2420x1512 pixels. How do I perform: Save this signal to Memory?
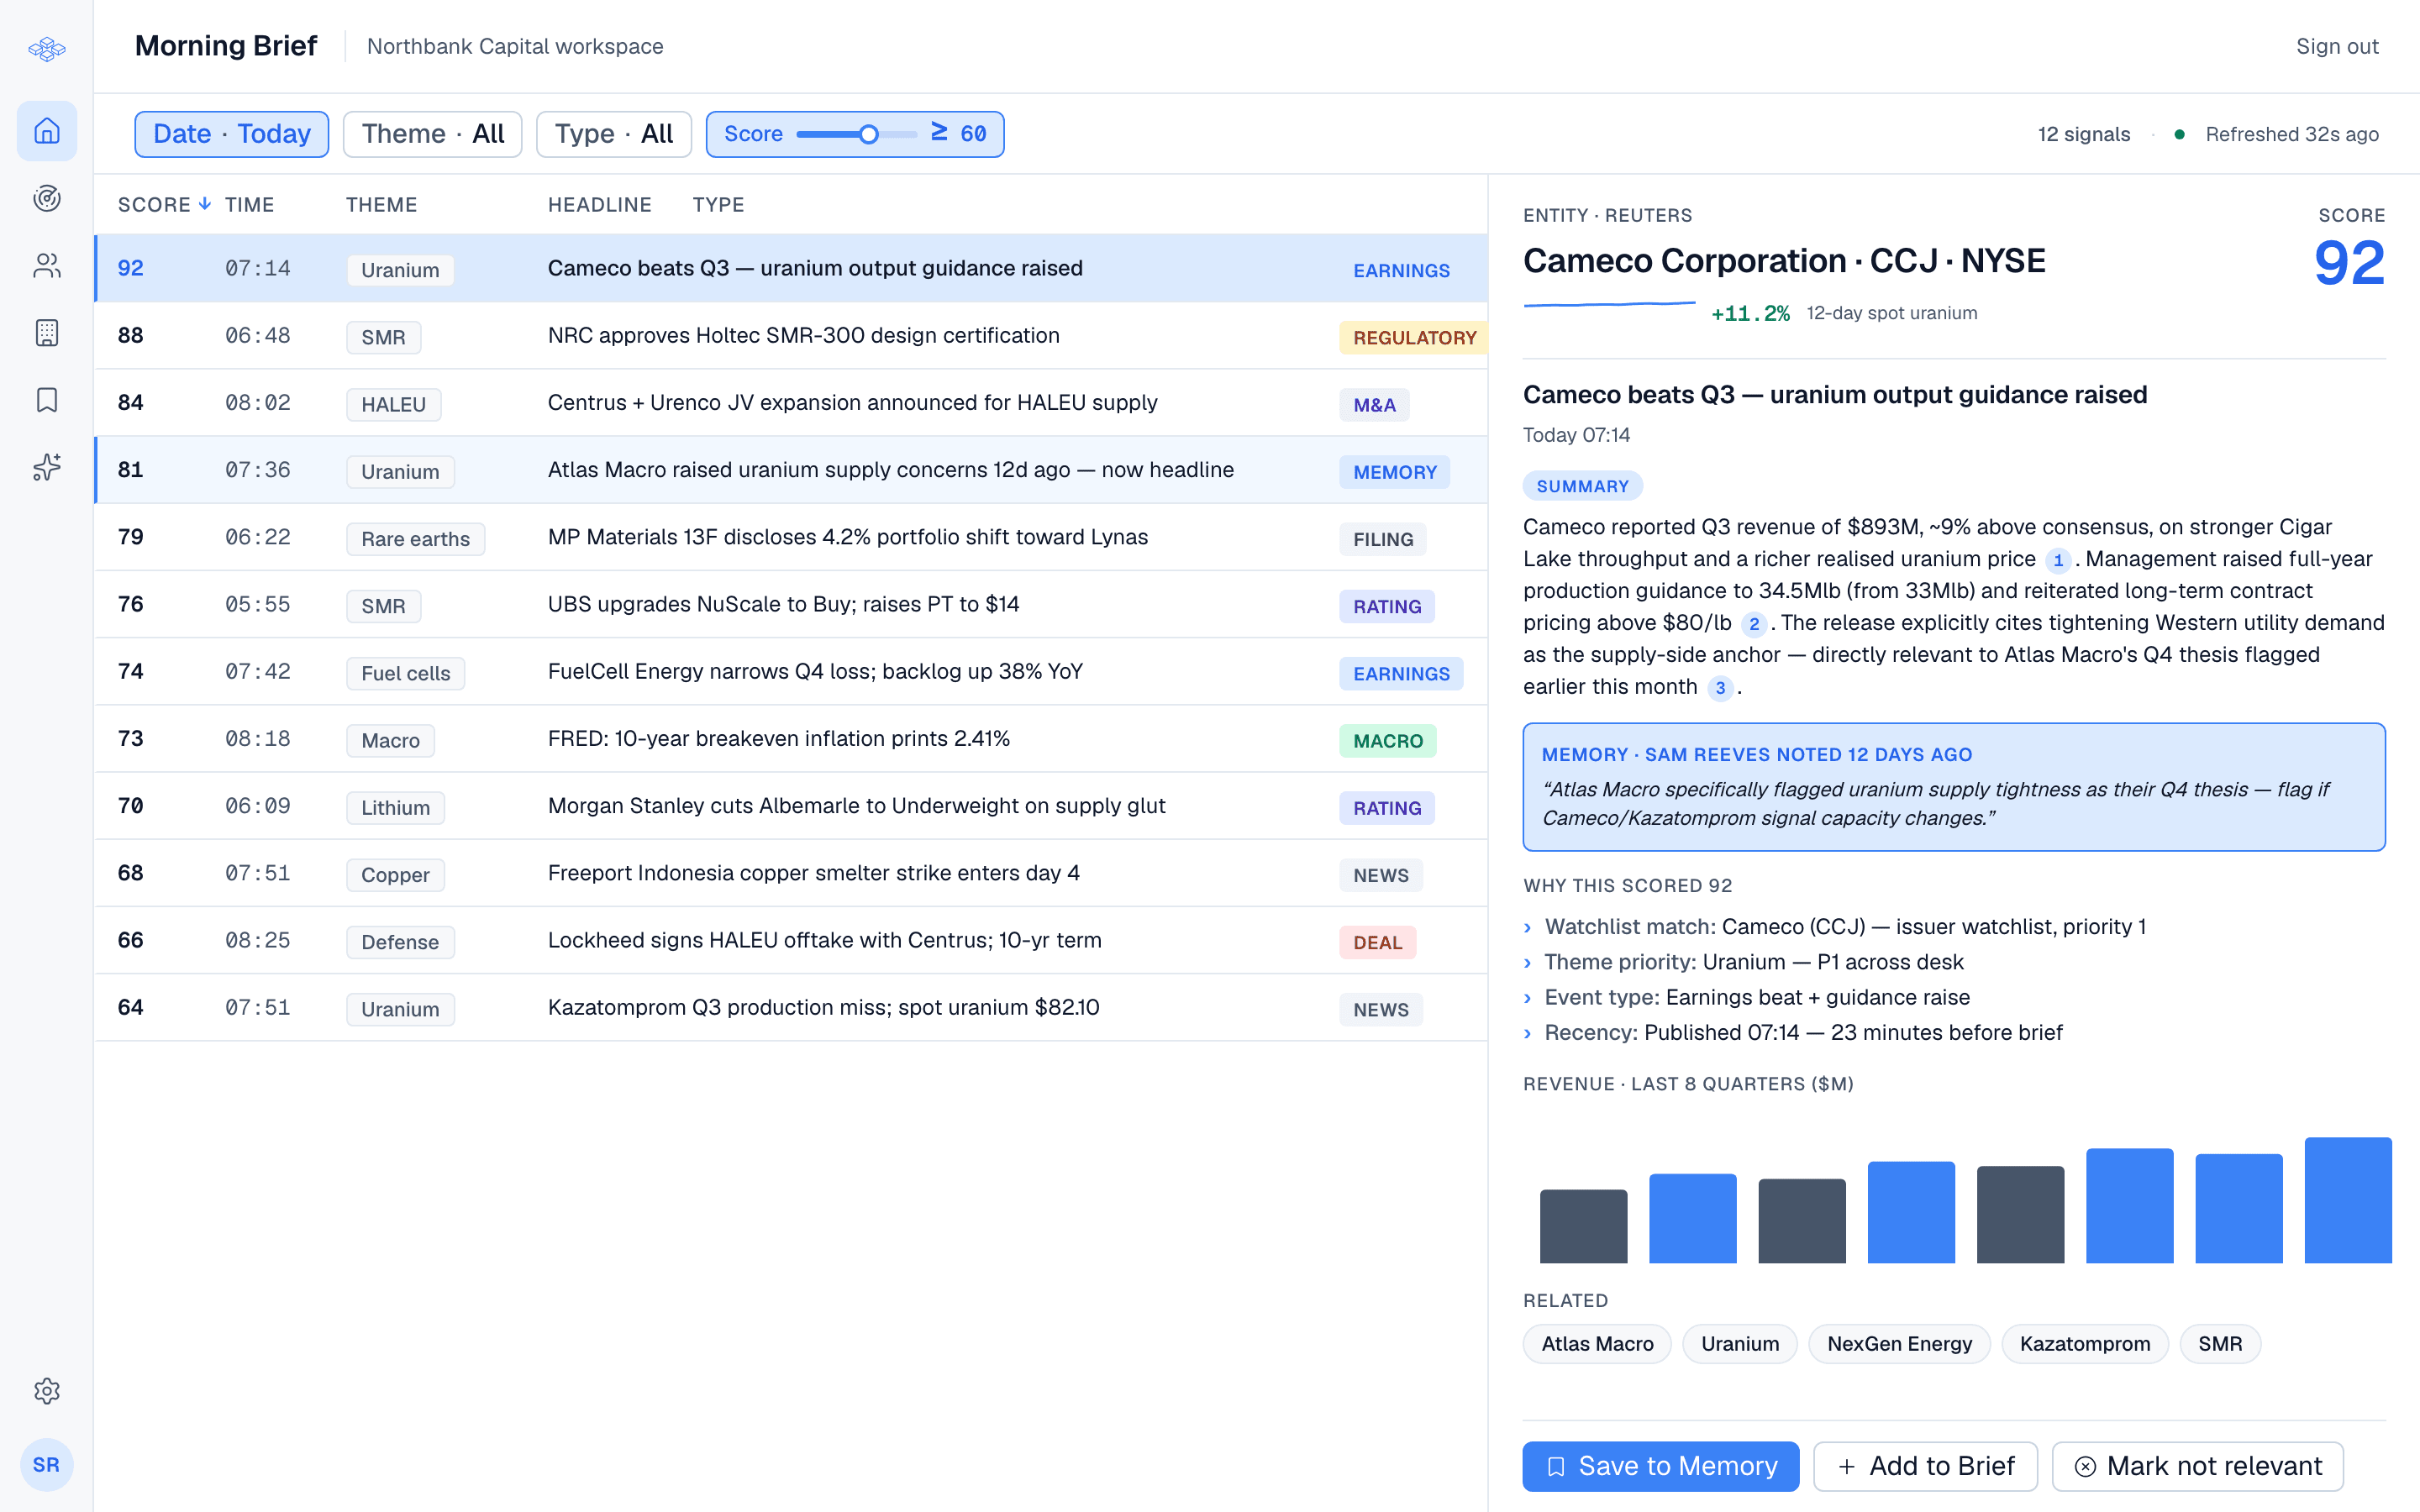click(1661, 1466)
